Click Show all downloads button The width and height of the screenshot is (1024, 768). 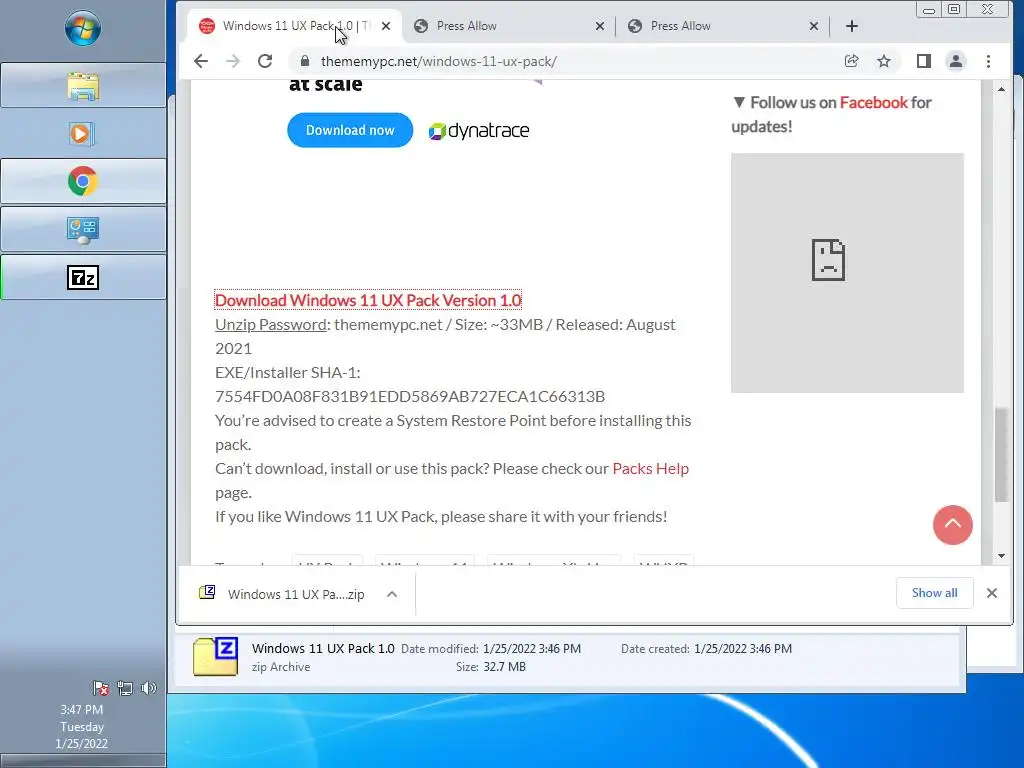click(x=935, y=593)
